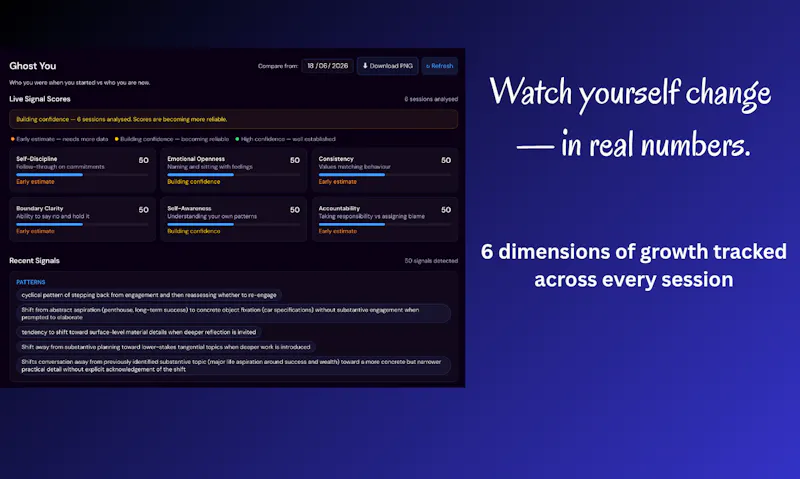Click the Live Signal Scores heading
Screen dimensions: 800x479
[40, 99]
